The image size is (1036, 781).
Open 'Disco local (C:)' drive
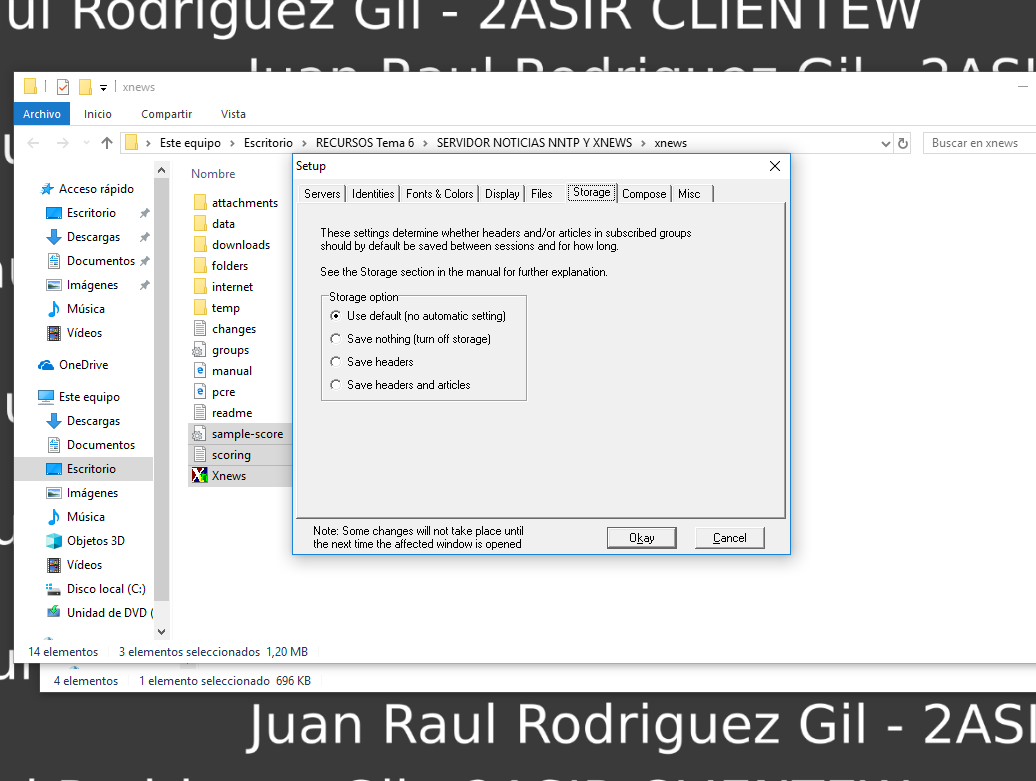106,589
